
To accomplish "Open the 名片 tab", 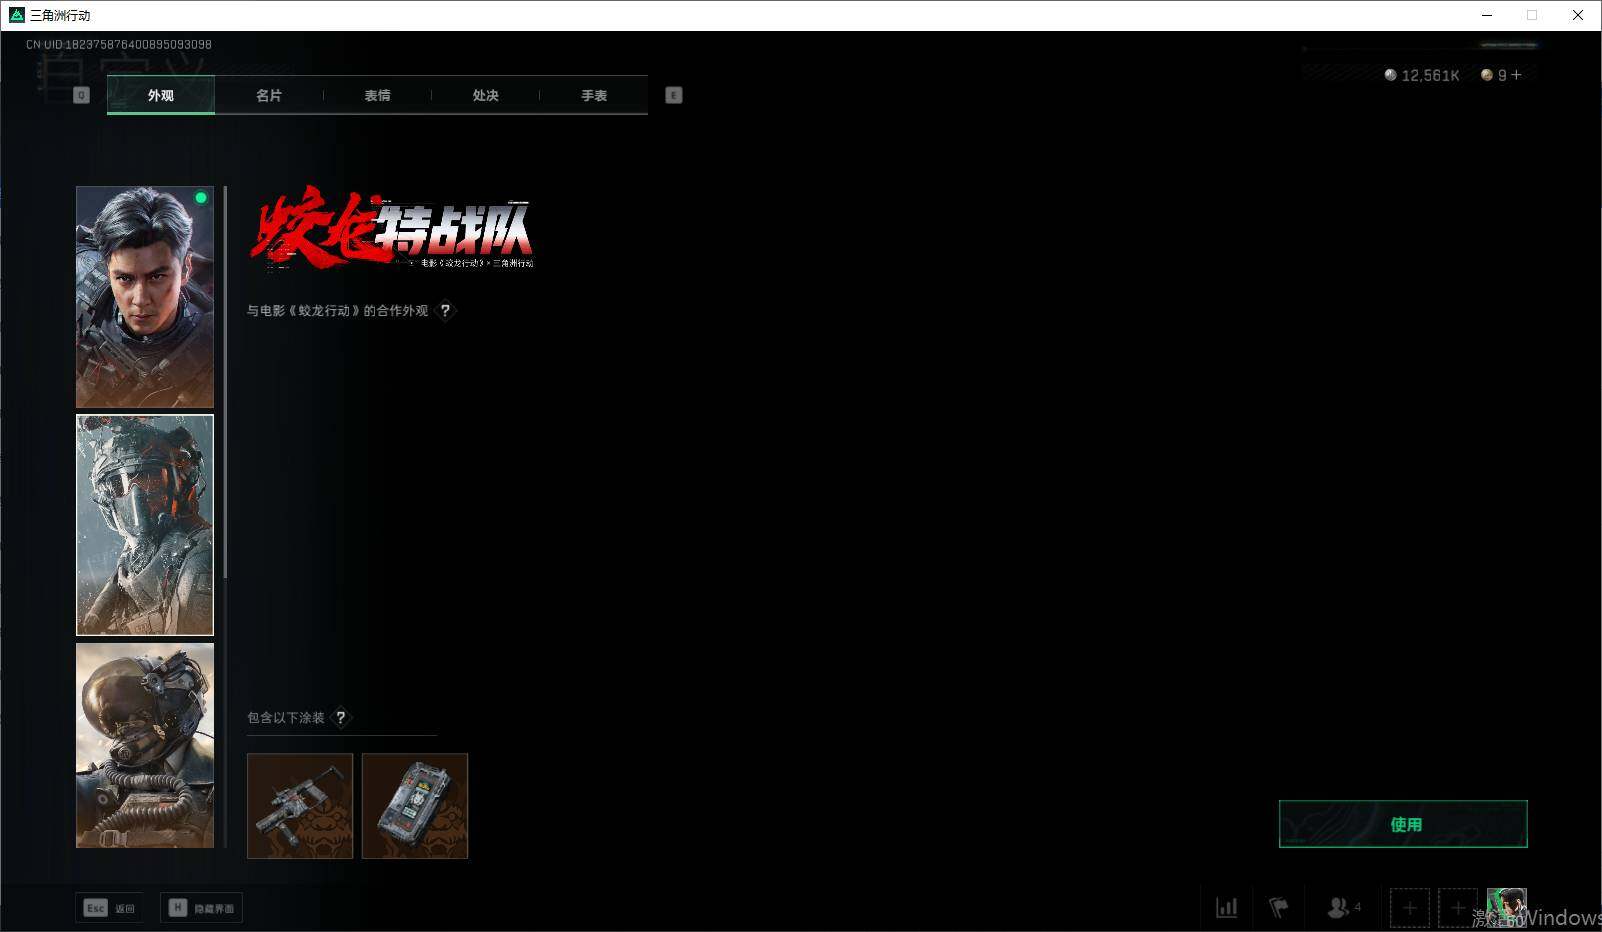I will click(269, 95).
